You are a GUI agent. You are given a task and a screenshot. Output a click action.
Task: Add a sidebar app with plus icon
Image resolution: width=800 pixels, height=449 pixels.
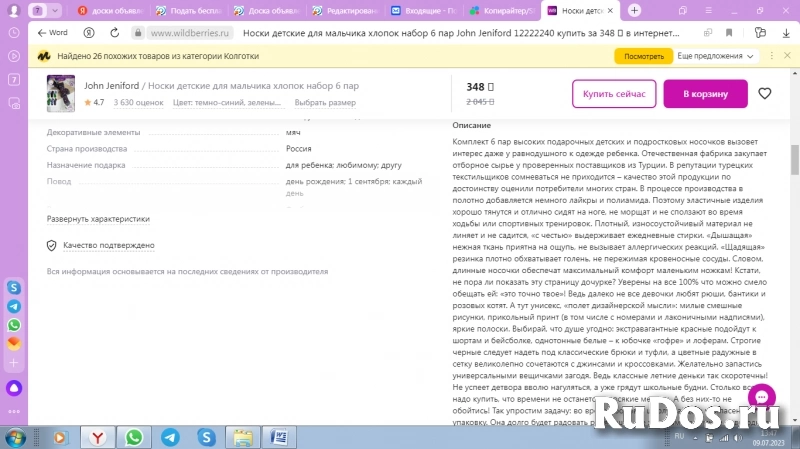[14, 363]
